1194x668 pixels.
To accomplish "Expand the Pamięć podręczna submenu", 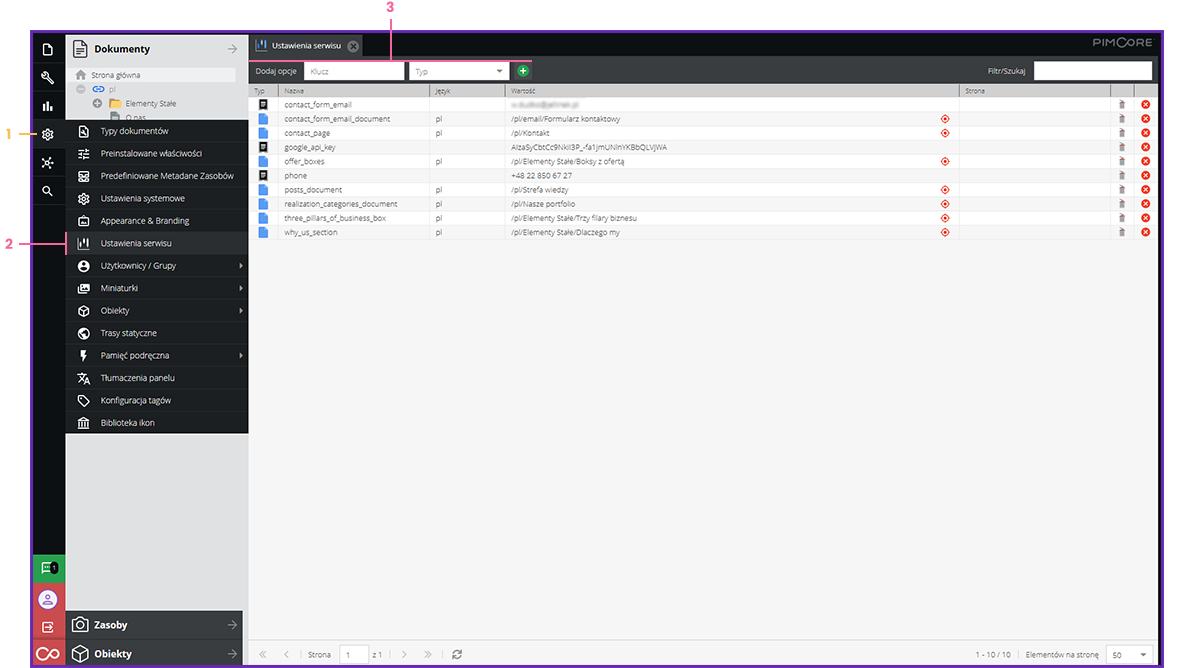I will pyautogui.click(x=241, y=355).
